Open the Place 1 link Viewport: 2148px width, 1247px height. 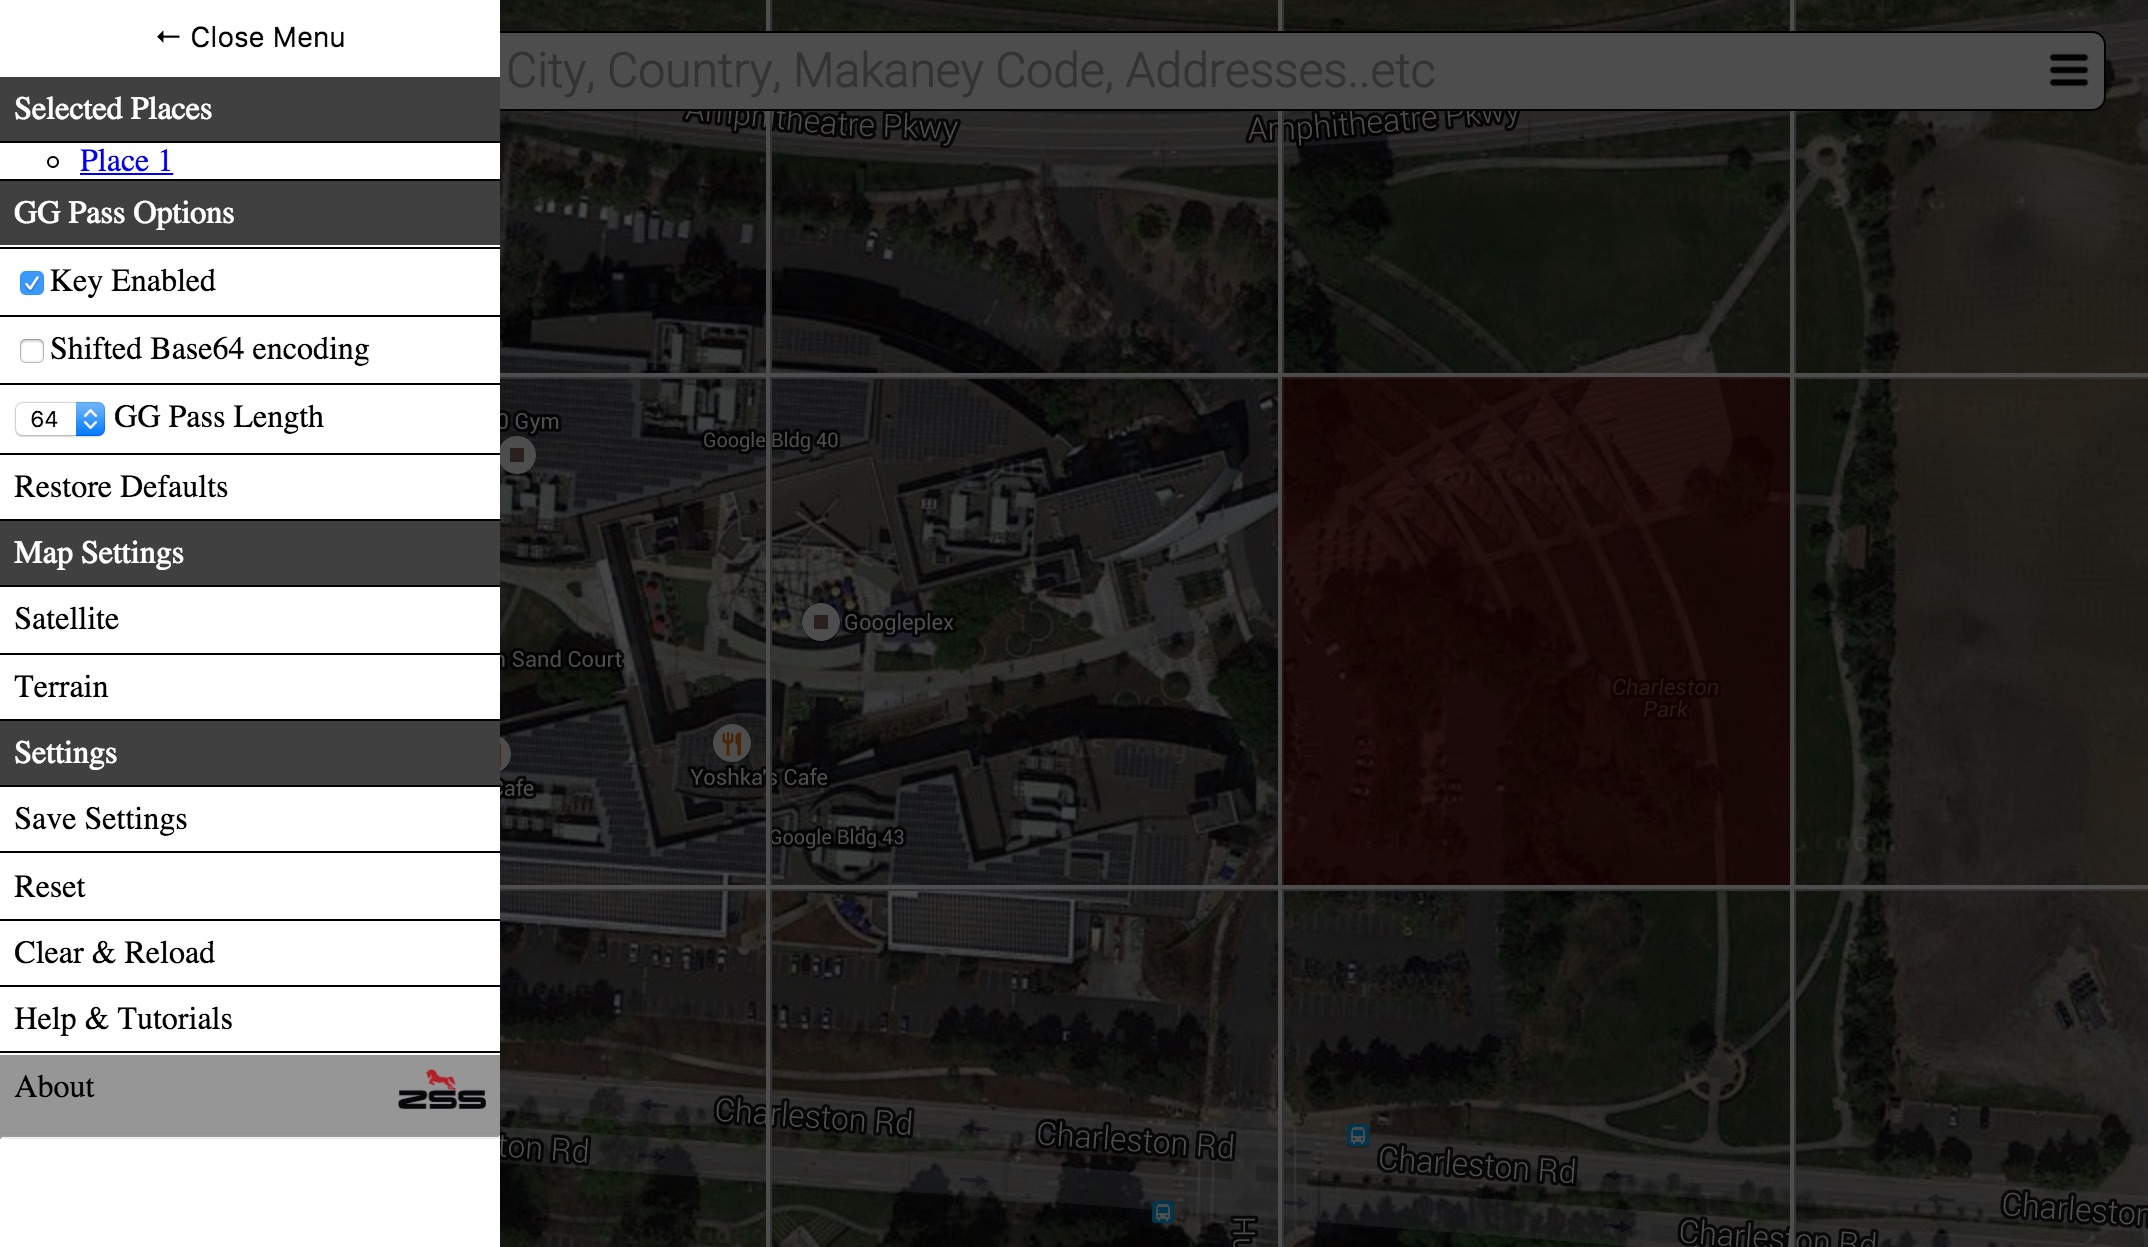pyautogui.click(x=126, y=161)
